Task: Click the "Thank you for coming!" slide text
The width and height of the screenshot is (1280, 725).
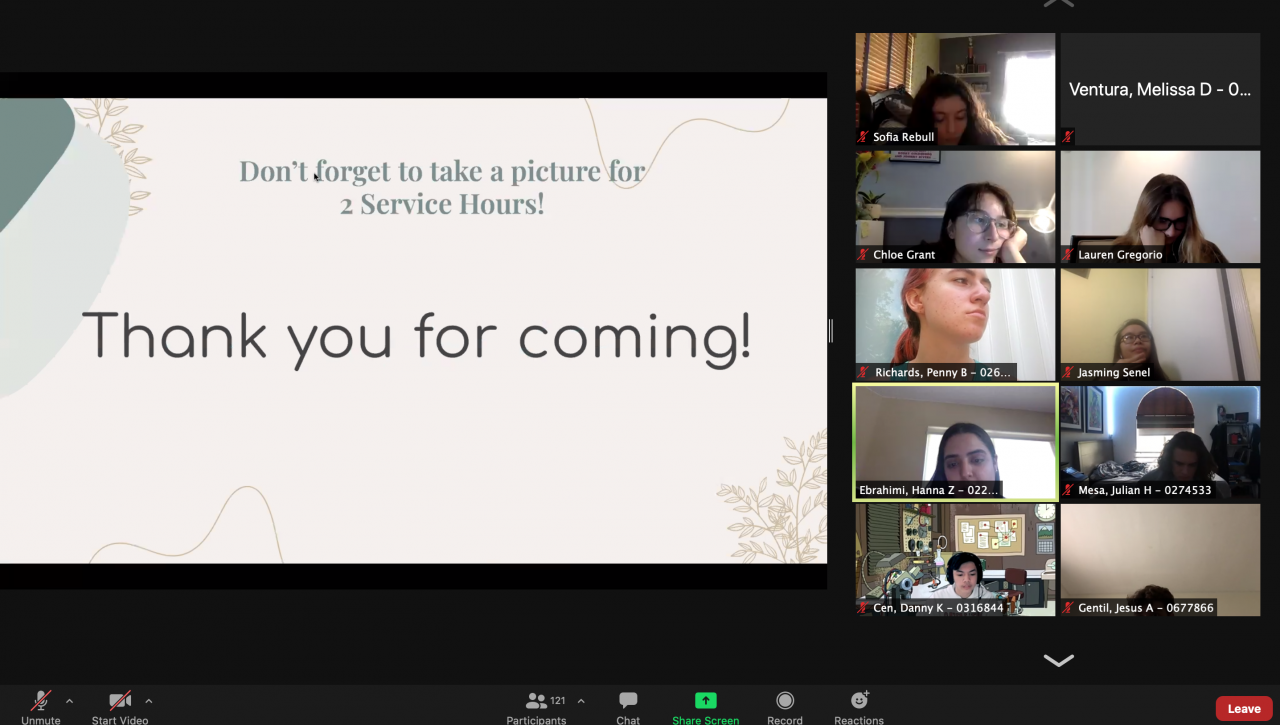Action: [417, 337]
